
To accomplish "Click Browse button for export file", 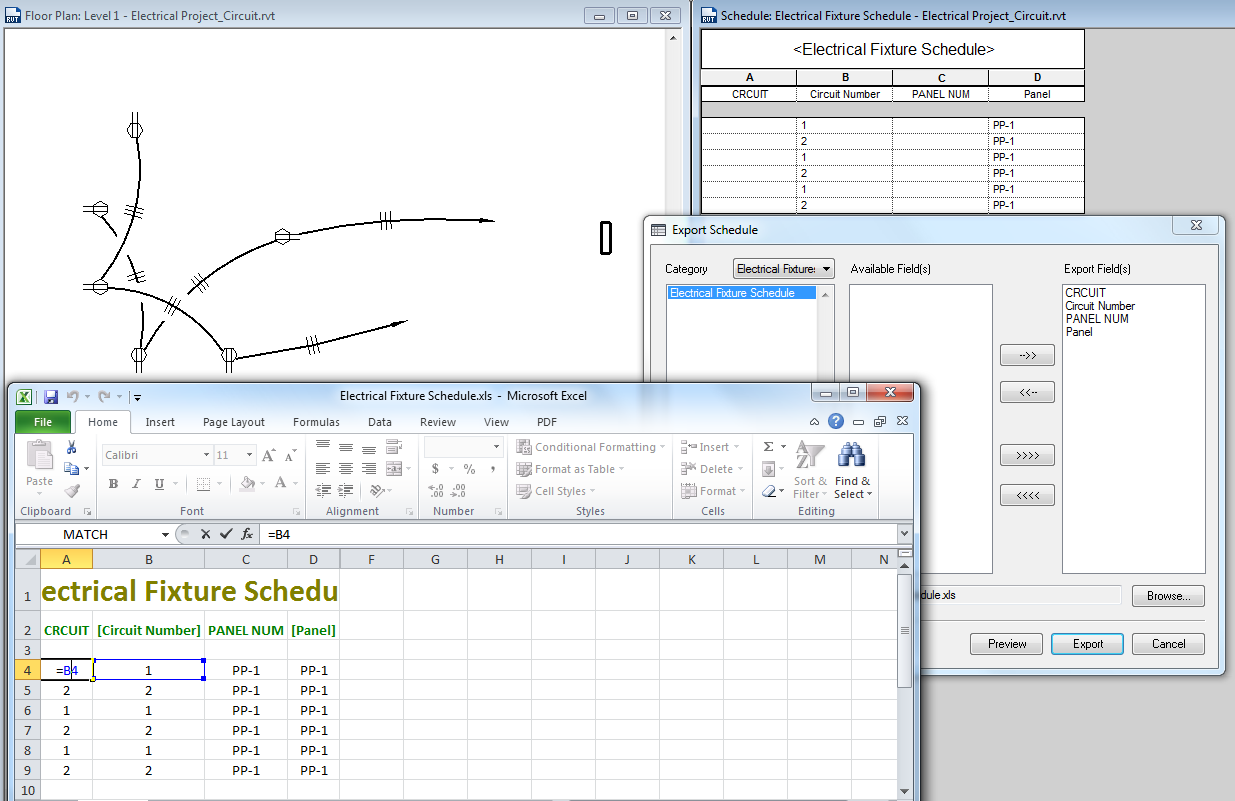I will point(1168,596).
